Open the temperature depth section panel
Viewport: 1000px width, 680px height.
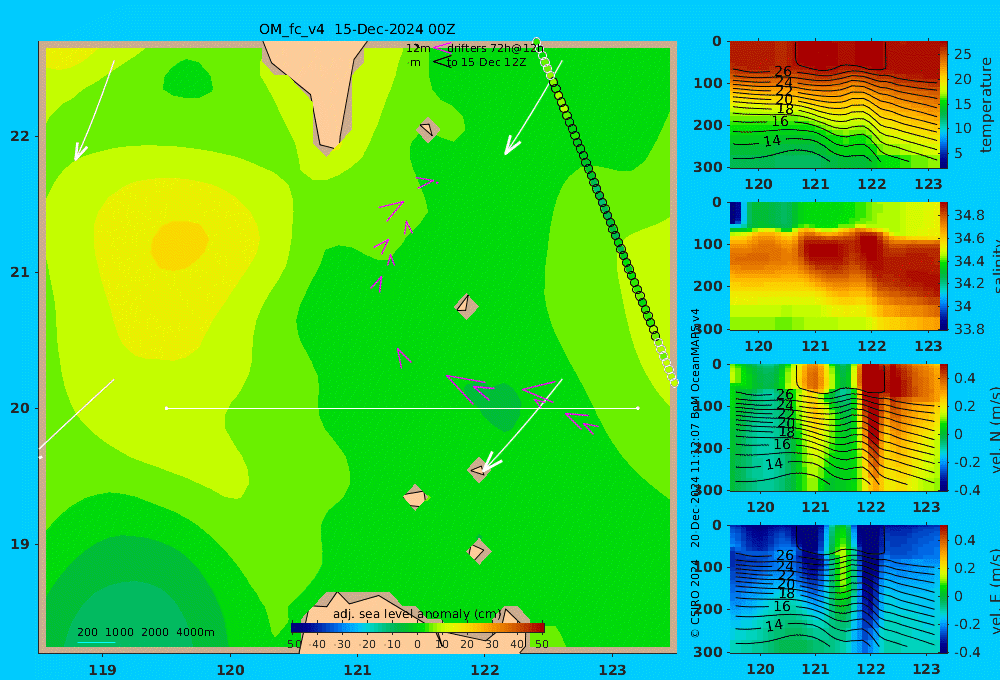(835, 105)
